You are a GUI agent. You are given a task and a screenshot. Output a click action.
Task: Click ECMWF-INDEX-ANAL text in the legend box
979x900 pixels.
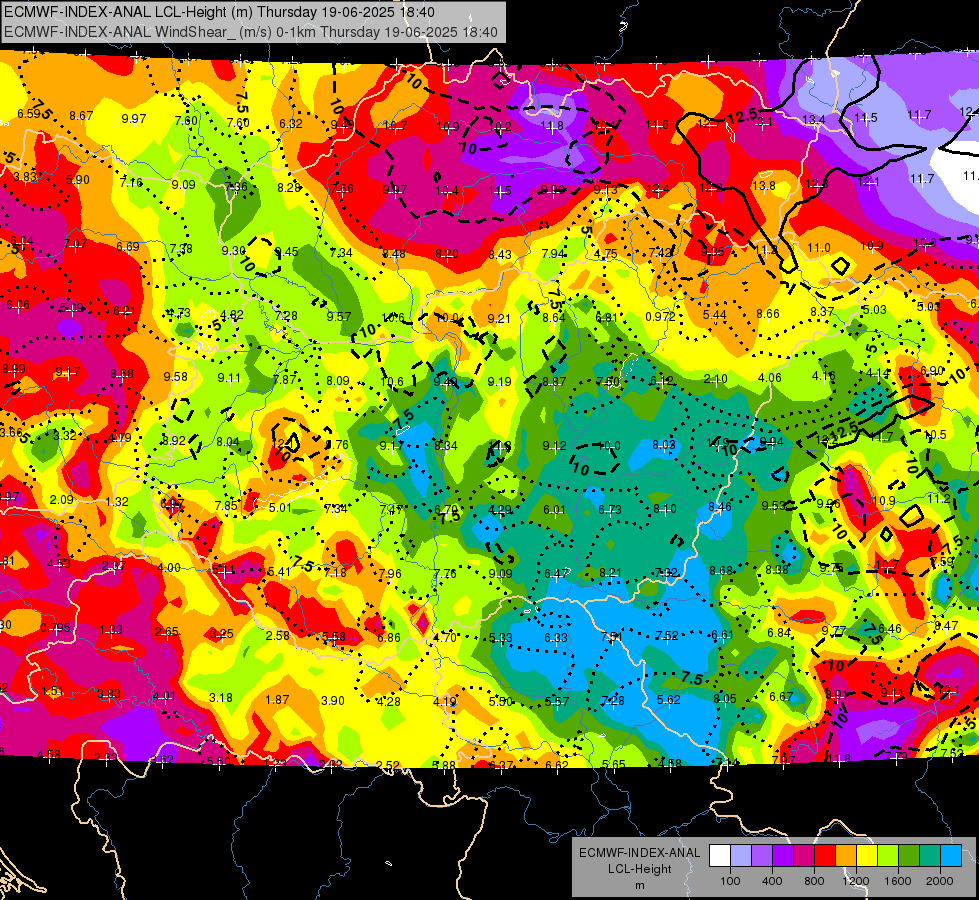[x=639, y=853]
